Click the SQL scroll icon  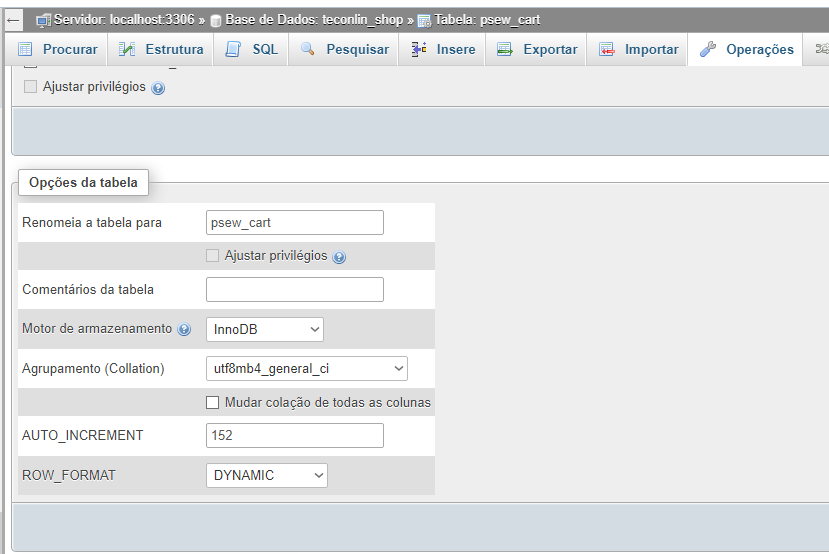(233, 49)
